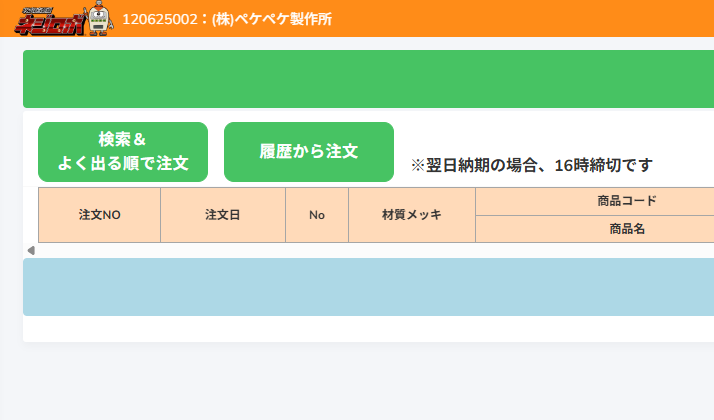Click the company name (株)ペケペケ製作所
Viewport: 714px width, 420px height.
(272, 19)
